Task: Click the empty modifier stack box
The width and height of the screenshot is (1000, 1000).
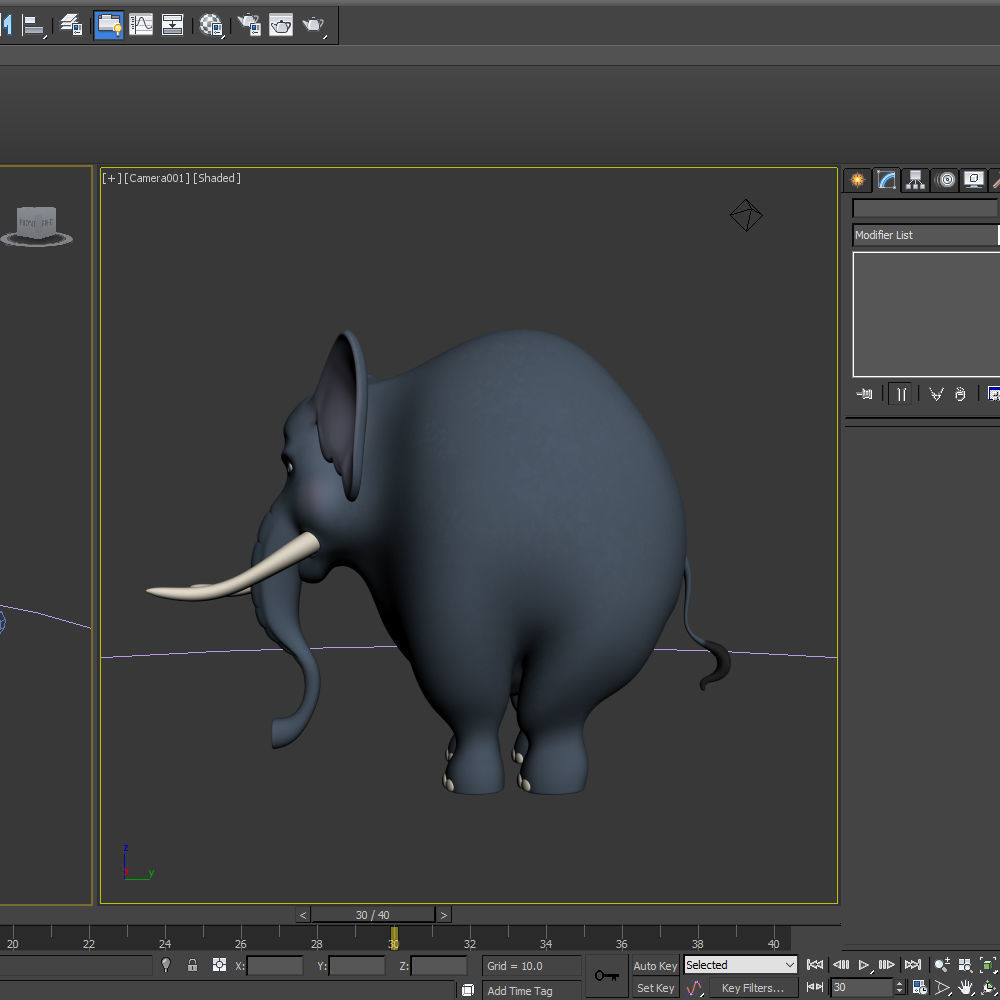Action: 926,314
